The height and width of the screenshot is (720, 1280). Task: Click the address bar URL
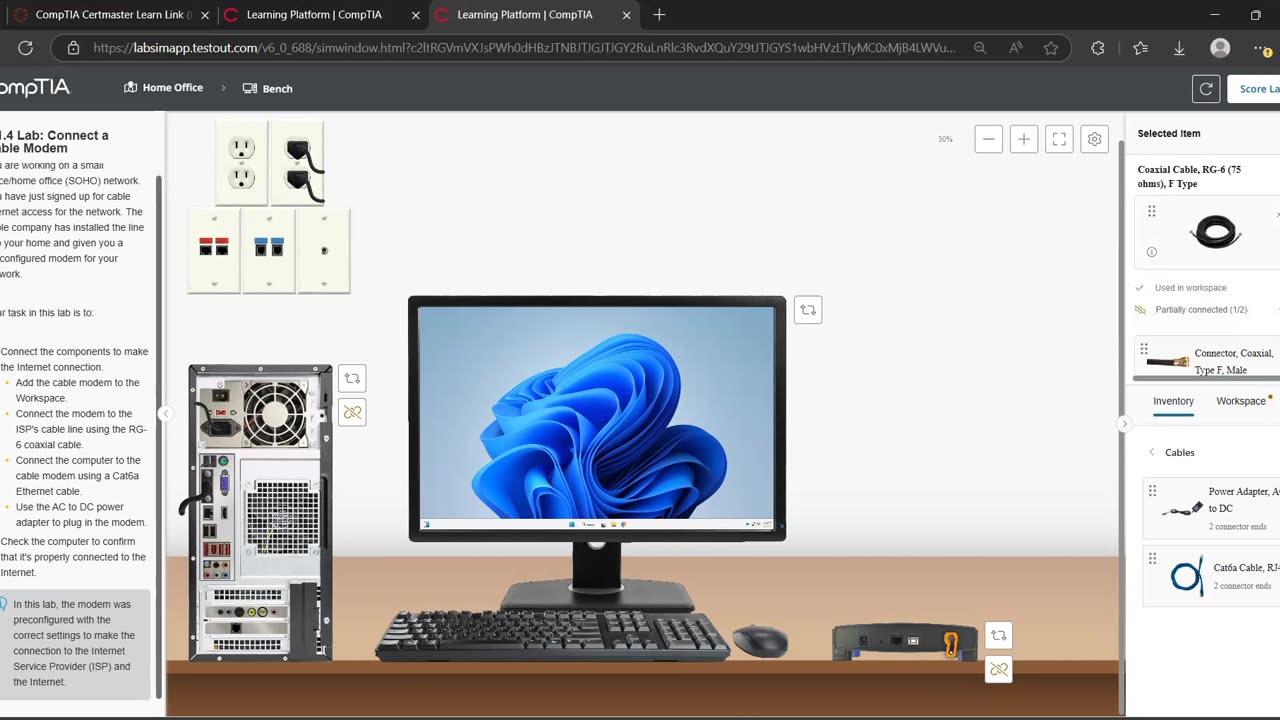coord(524,48)
